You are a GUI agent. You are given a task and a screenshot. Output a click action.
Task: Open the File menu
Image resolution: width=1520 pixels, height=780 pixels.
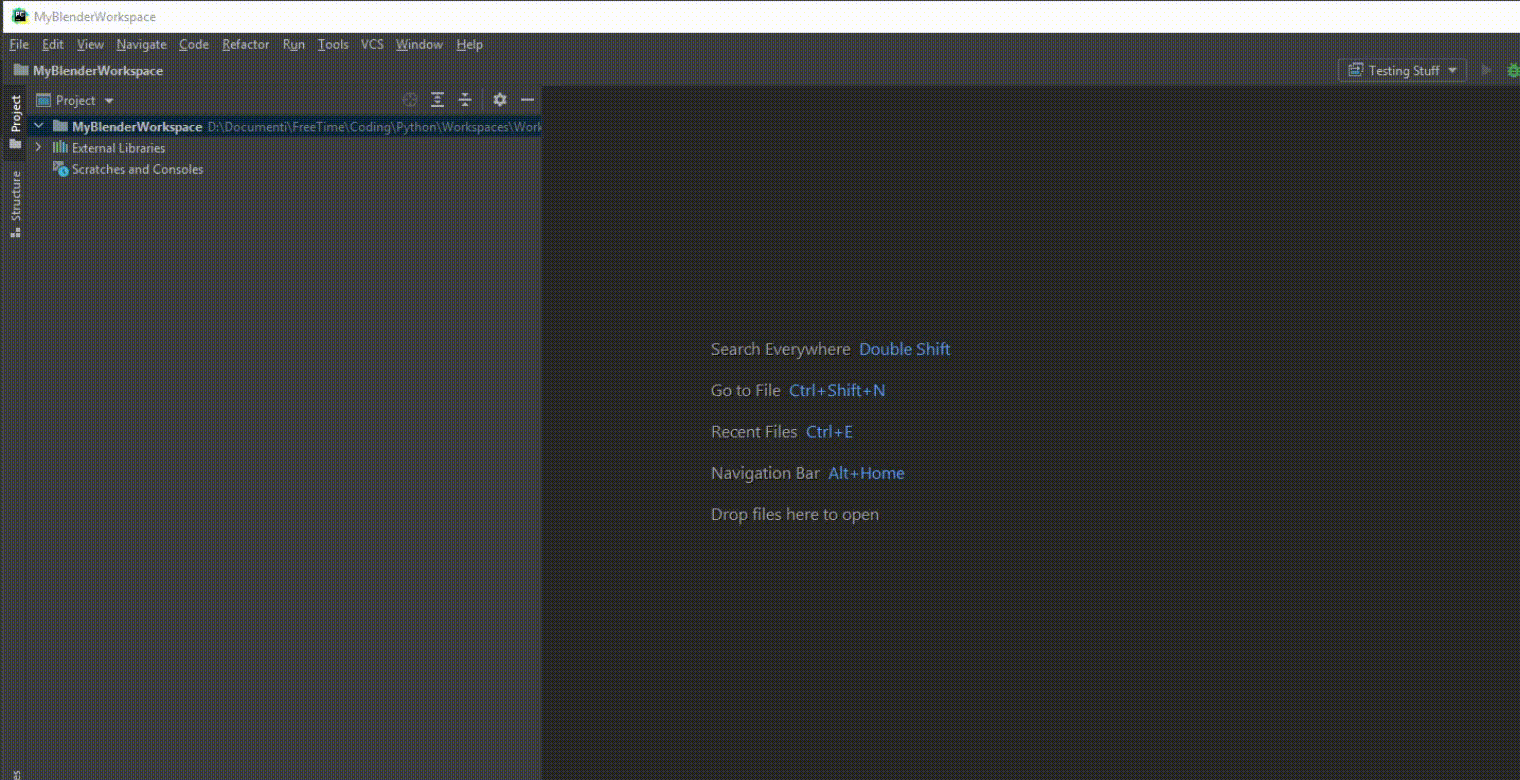coord(19,44)
